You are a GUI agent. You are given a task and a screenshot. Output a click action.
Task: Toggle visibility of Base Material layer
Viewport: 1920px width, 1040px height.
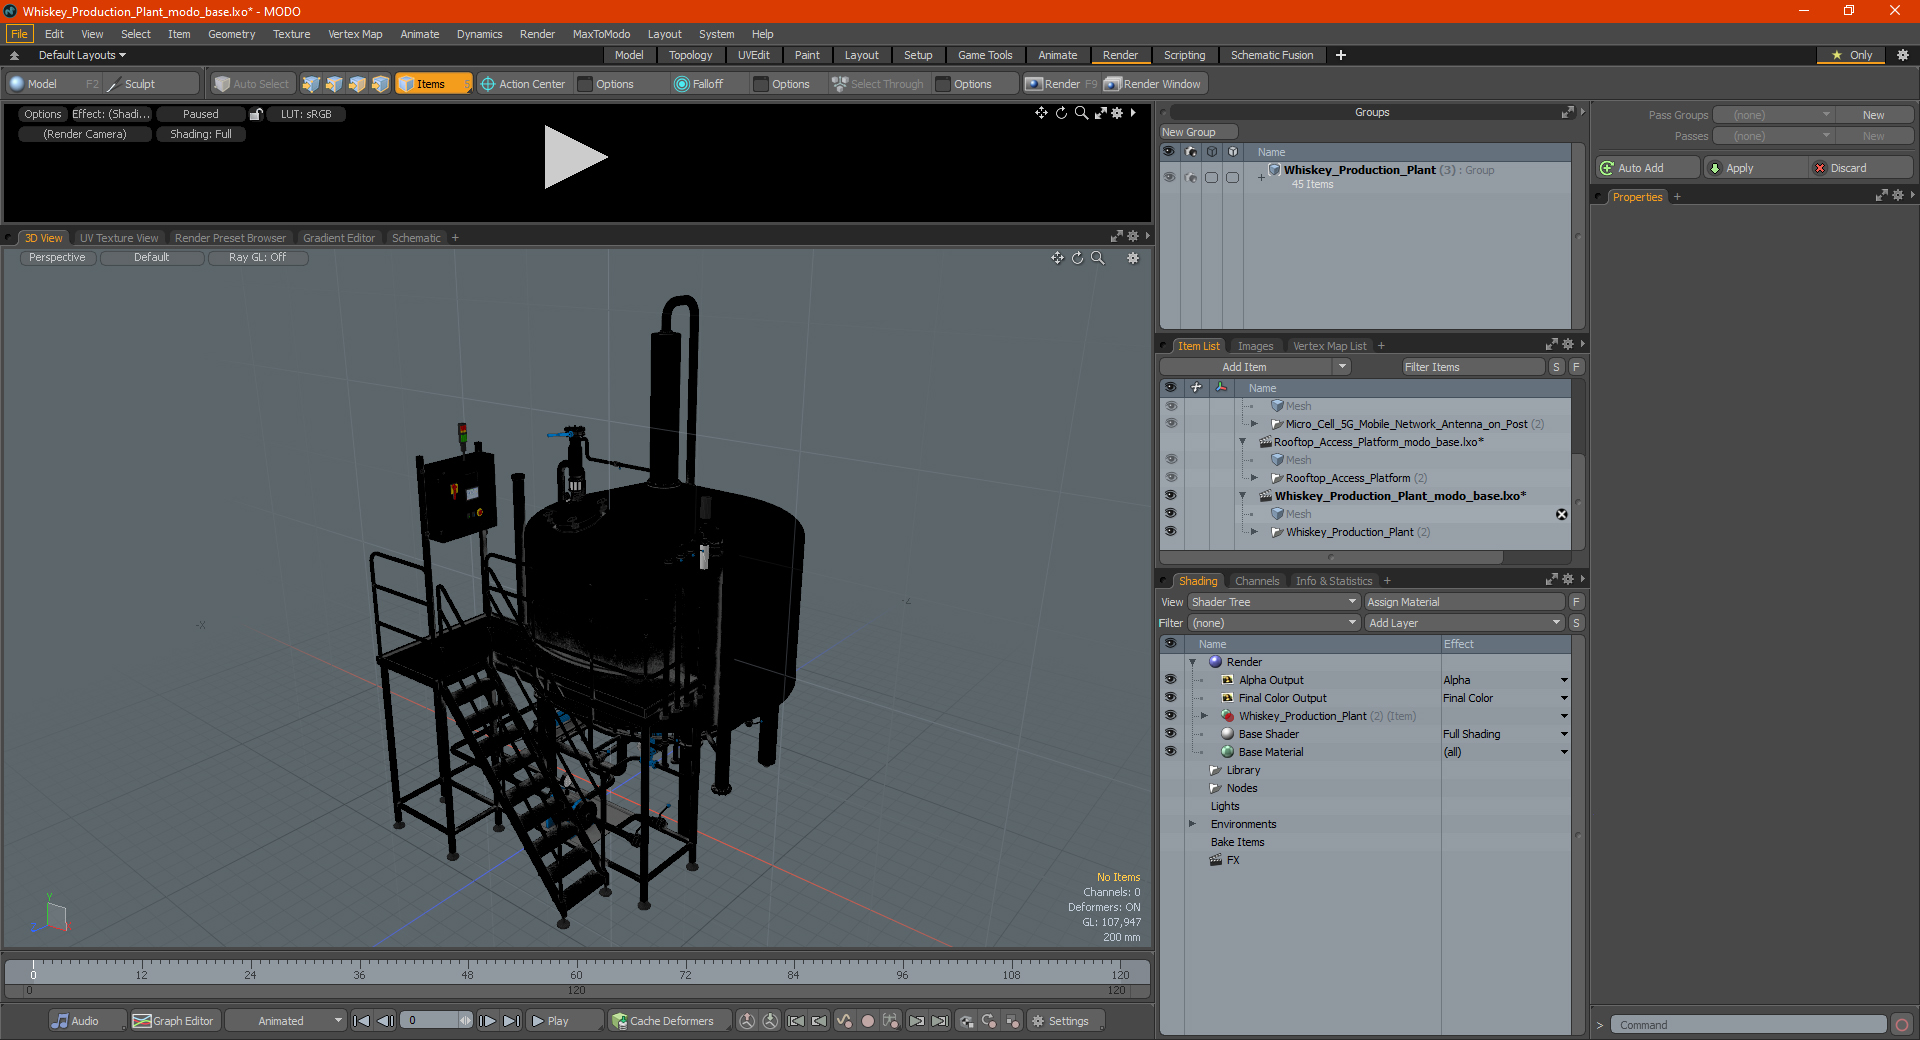click(x=1170, y=752)
